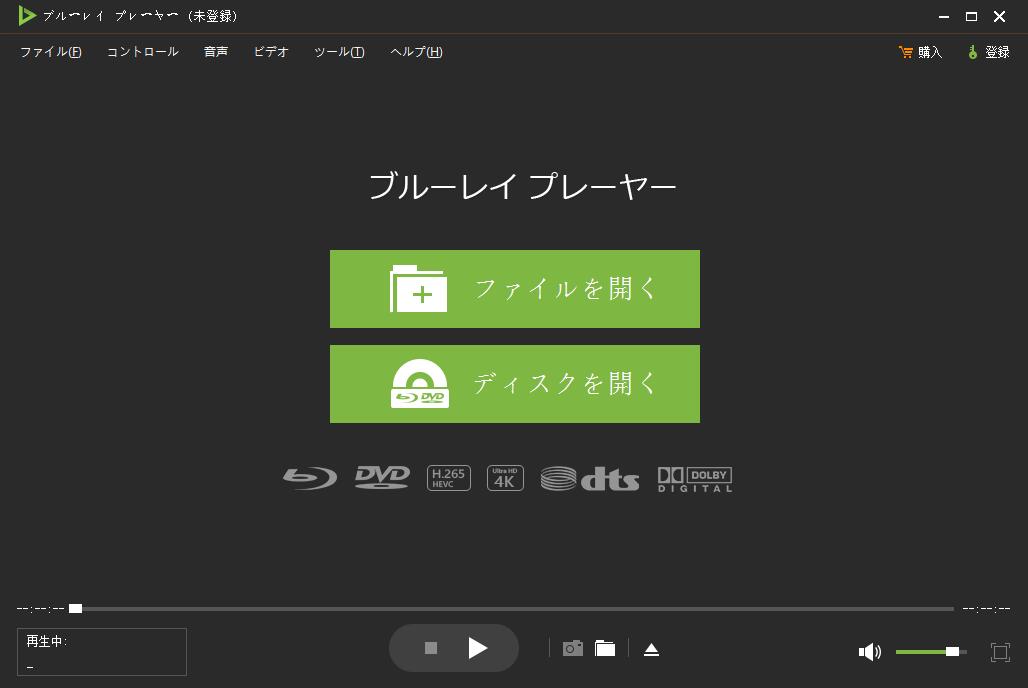
Task: Open the snapshot folder icon
Action: point(604,649)
